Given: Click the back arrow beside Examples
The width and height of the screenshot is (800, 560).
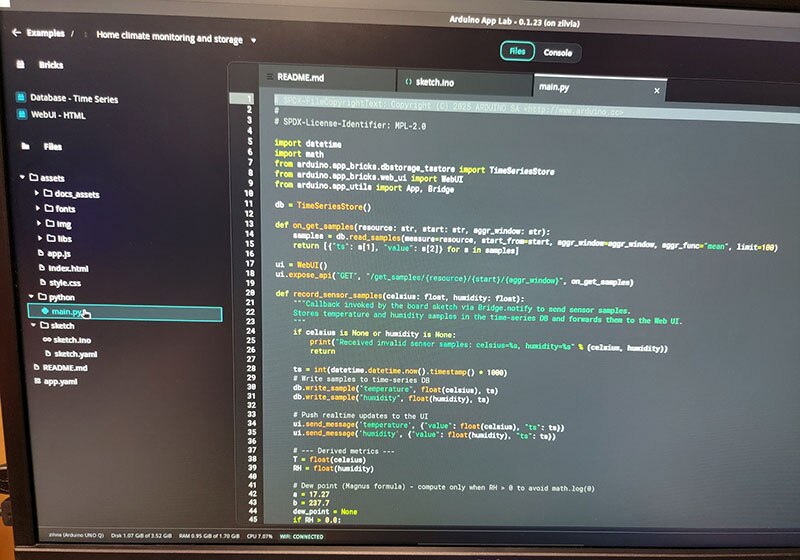Looking at the screenshot, I should pos(15,33).
